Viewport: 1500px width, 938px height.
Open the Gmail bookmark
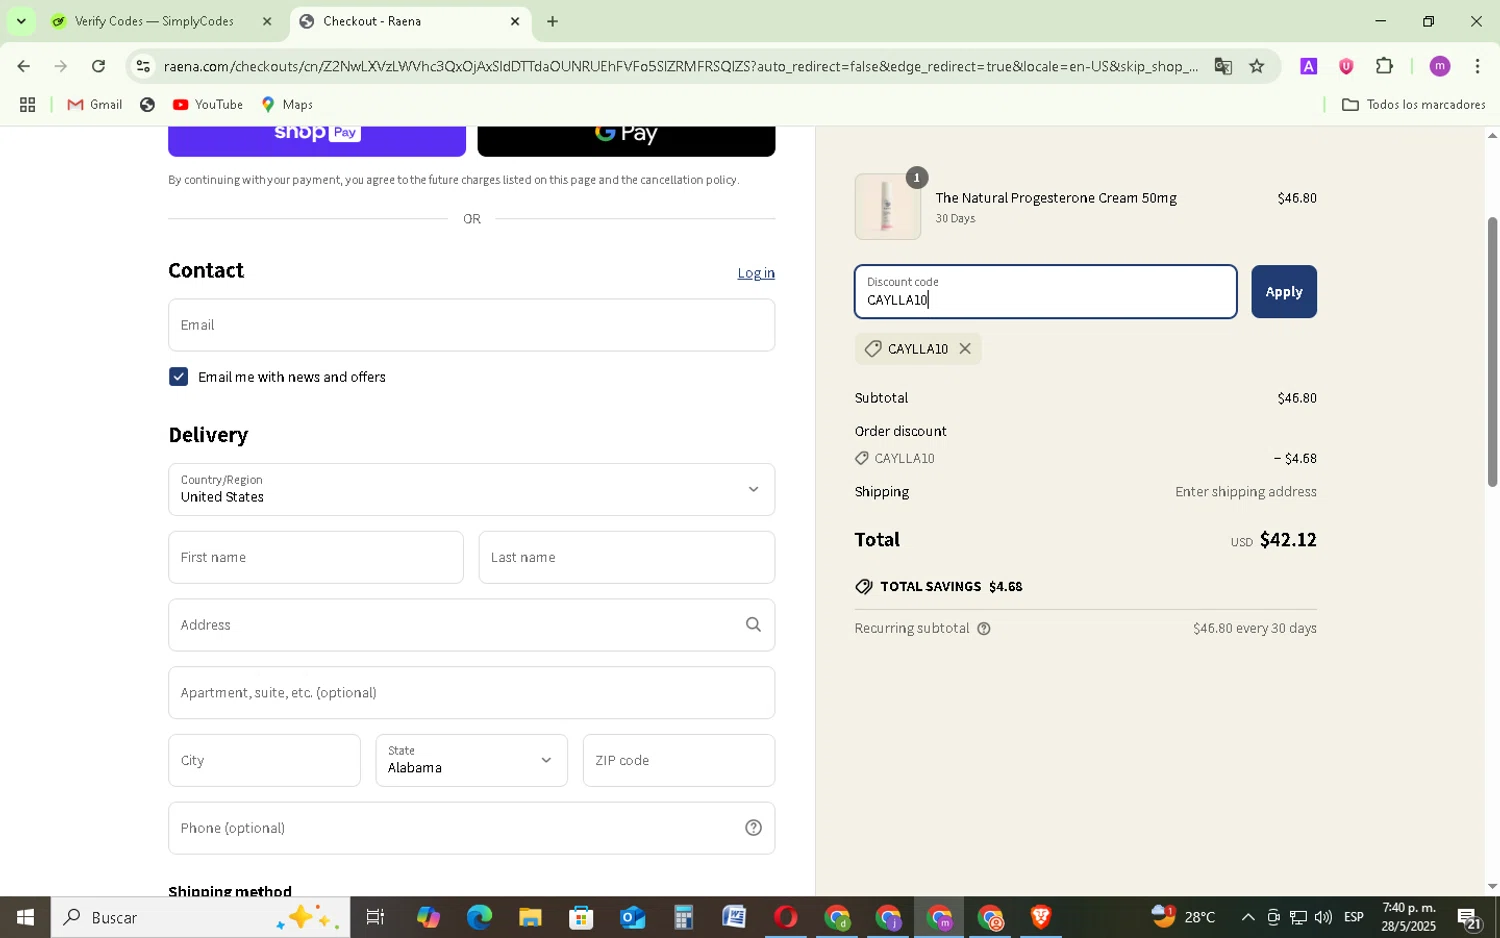(x=95, y=104)
